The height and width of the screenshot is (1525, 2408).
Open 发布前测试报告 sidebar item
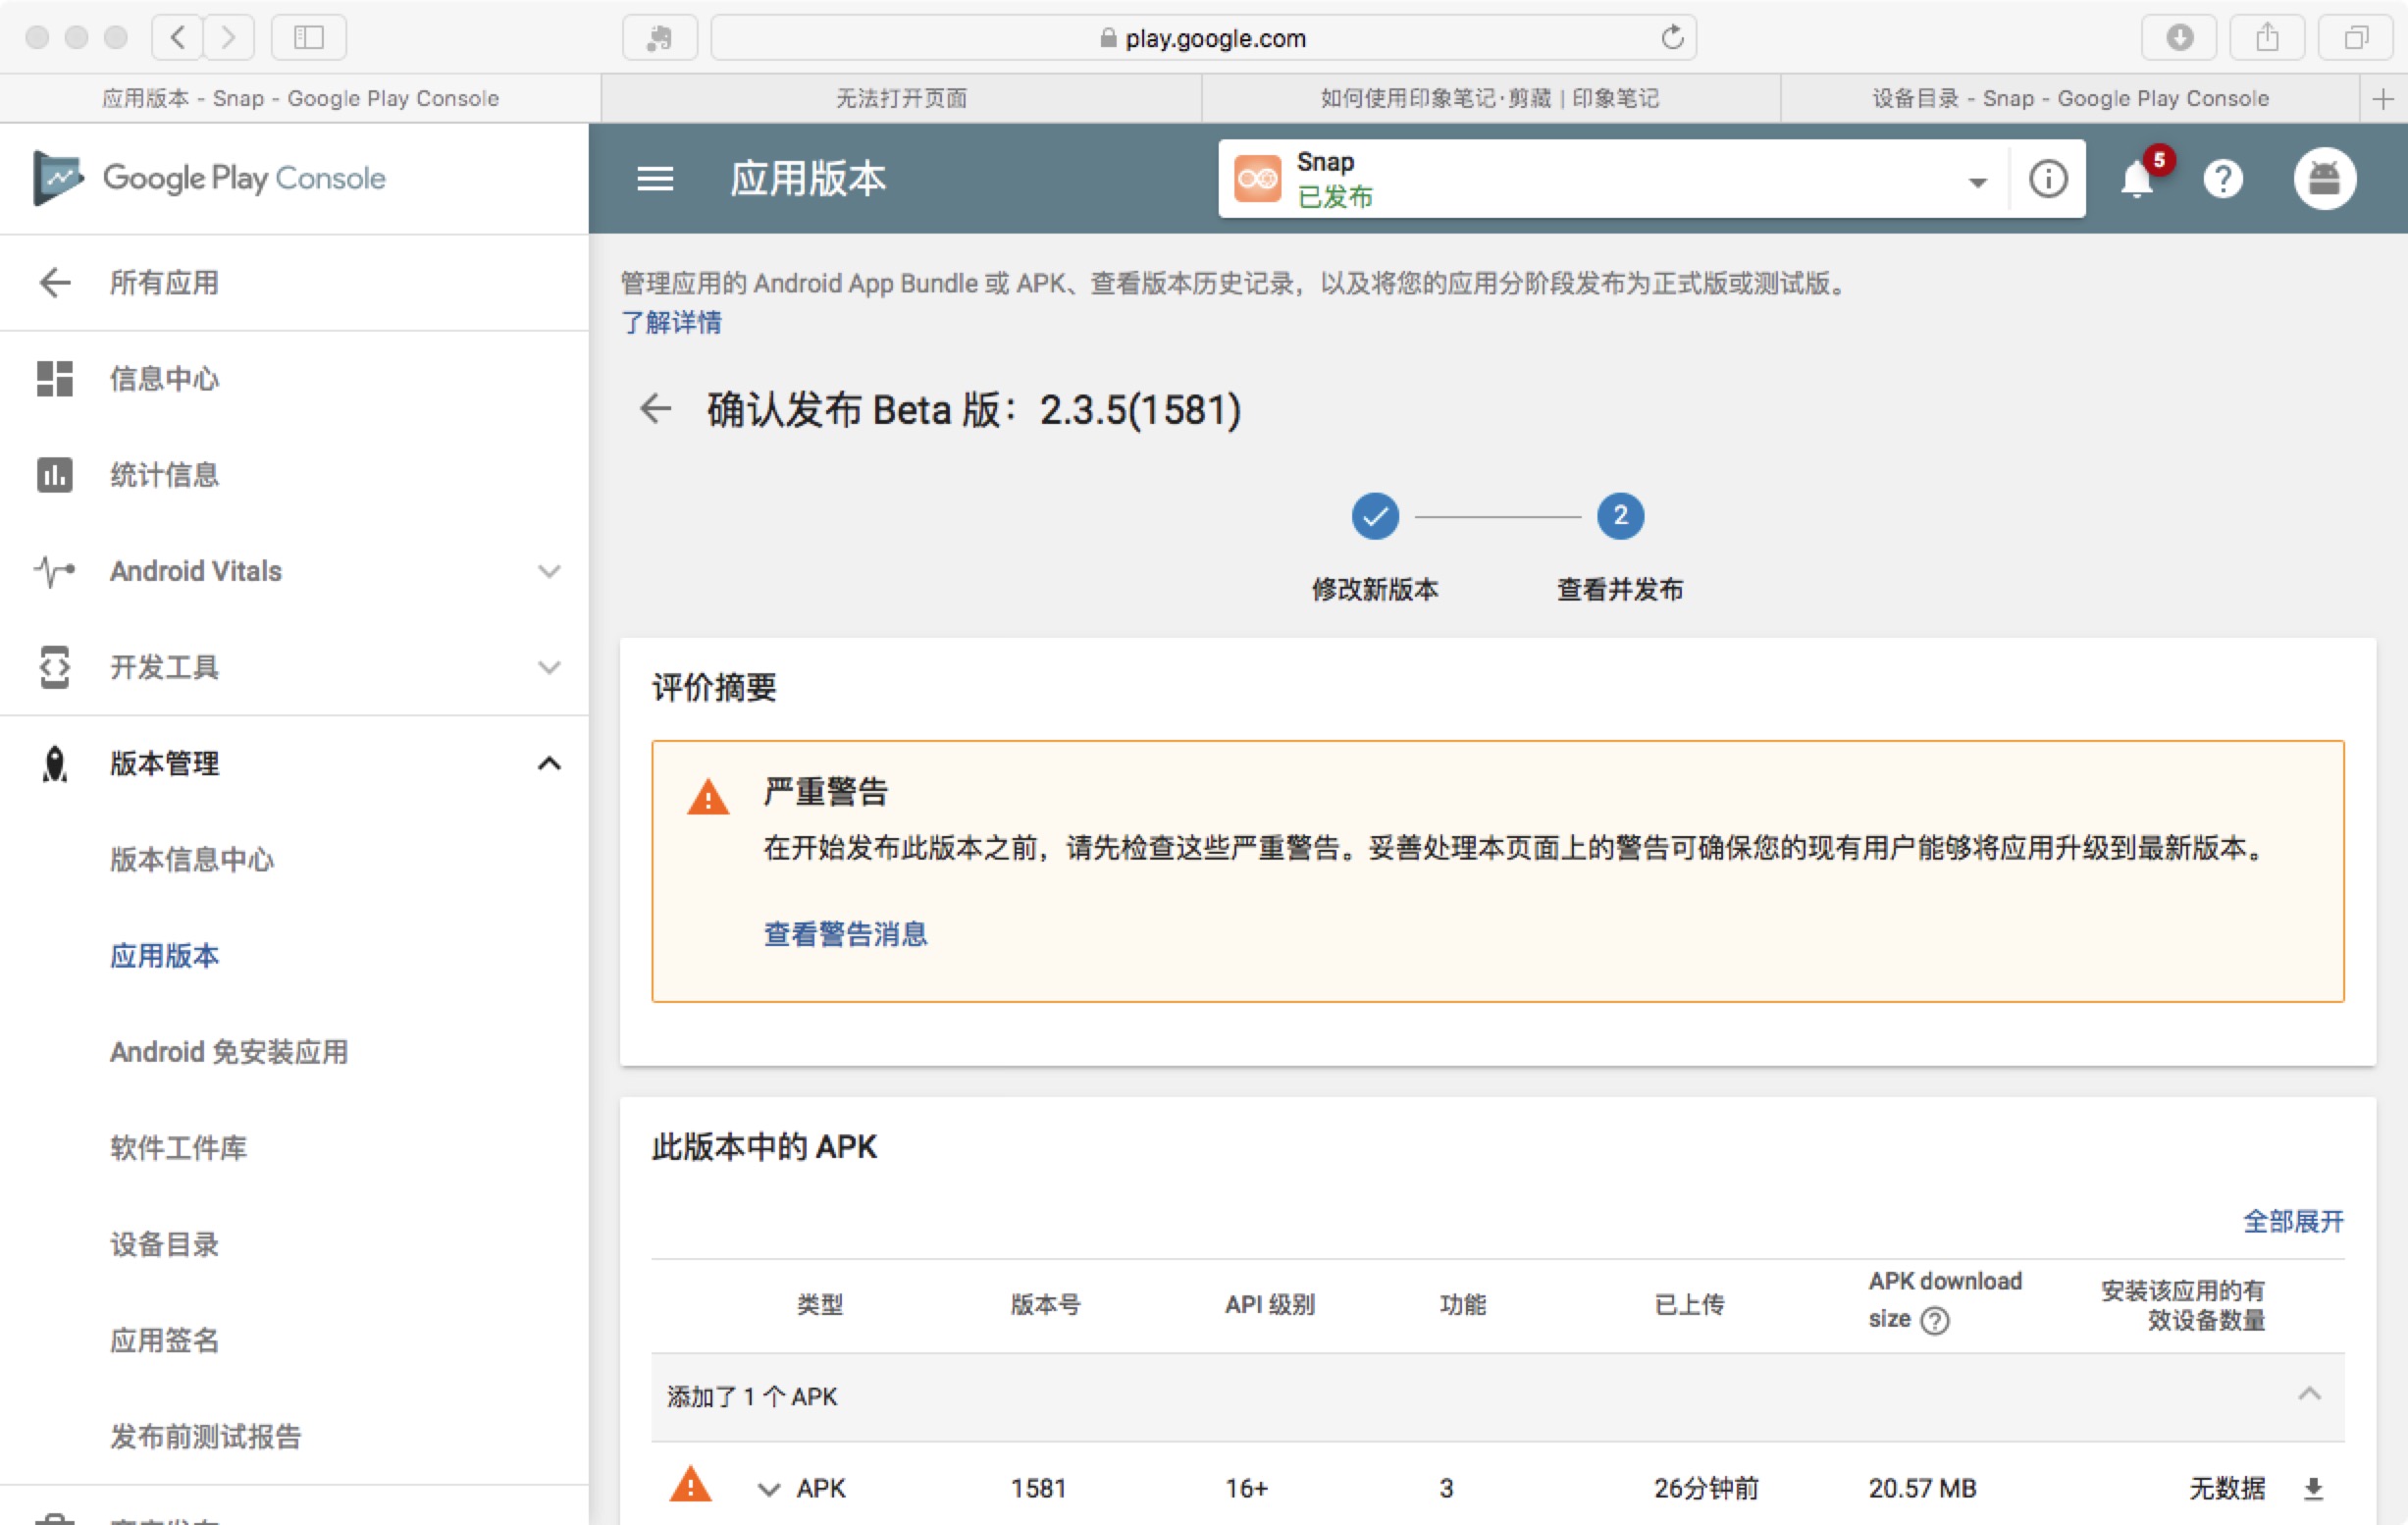pos(206,1436)
